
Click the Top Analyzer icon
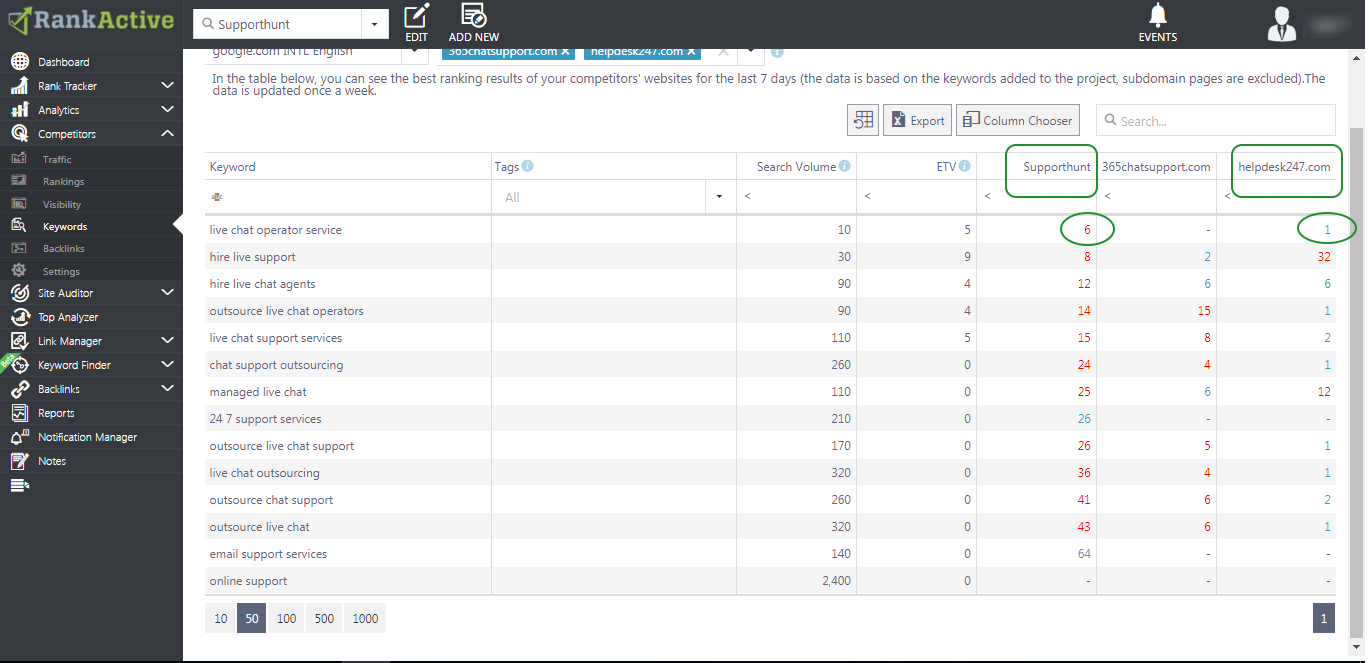point(20,317)
